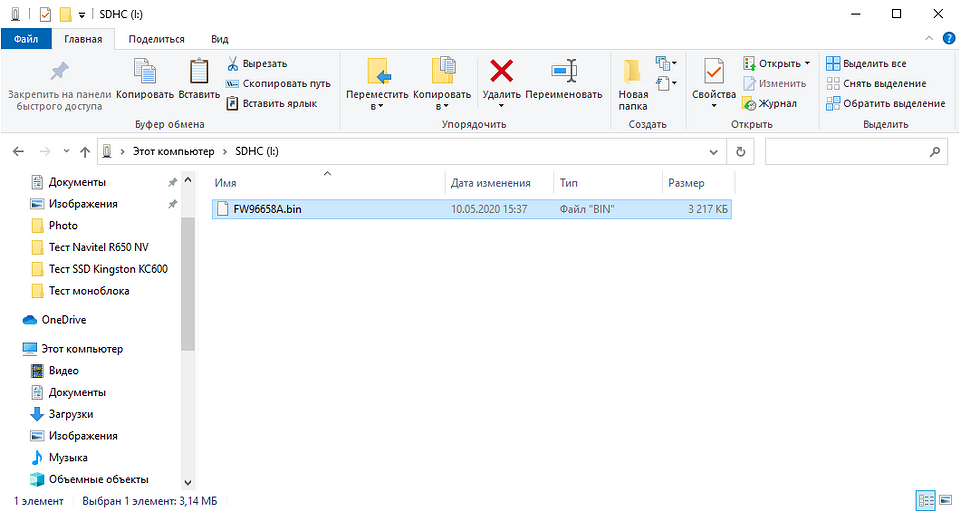Expand the Move to (Переместить в) dropdown

pyautogui.click(x=377, y=106)
